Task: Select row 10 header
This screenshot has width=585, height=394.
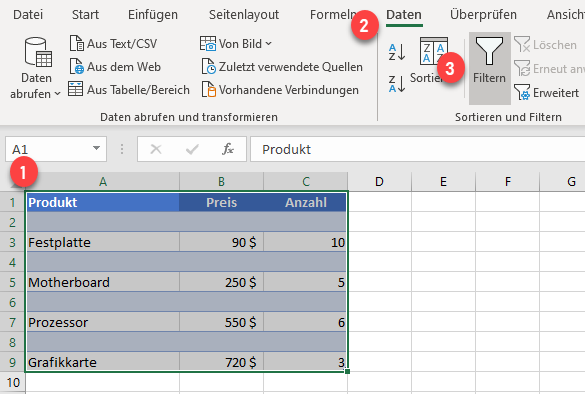Action: (x=12, y=382)
